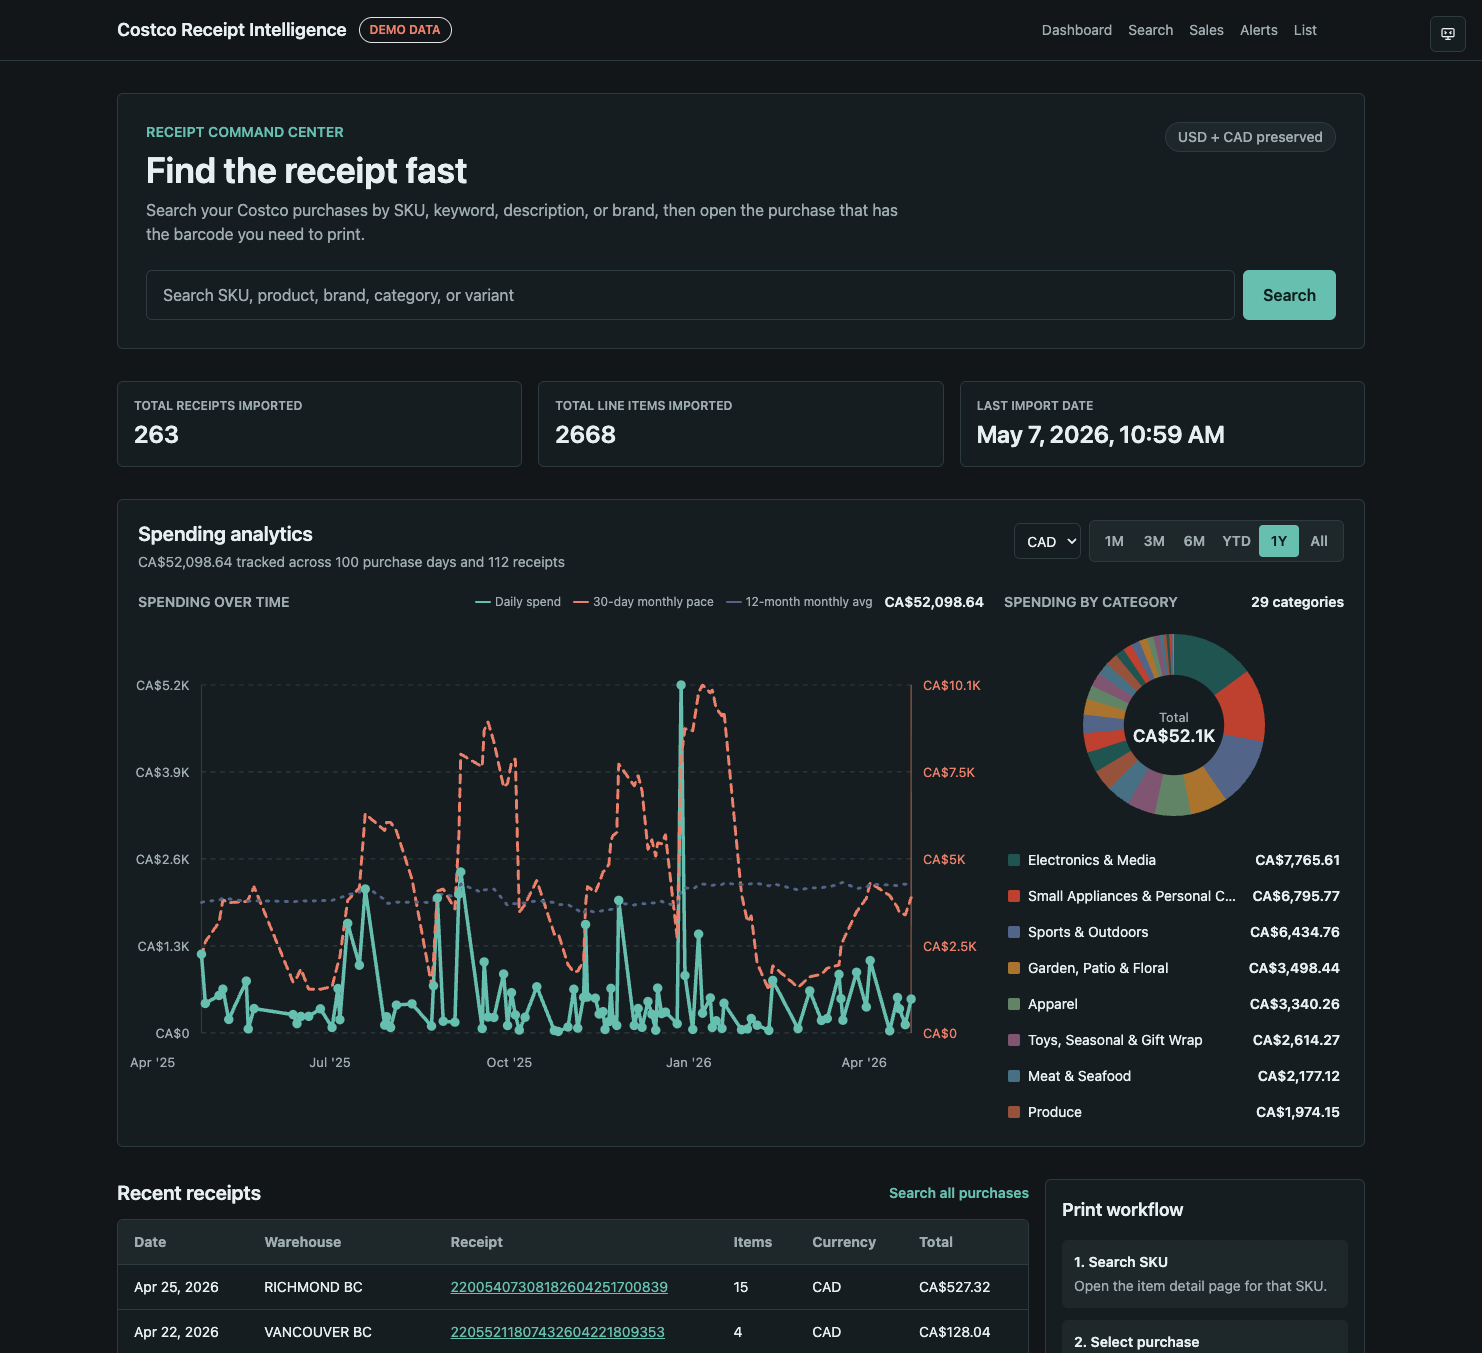Click the Currency column header
This screenshot has width=1482, height=1353.
844,1242
